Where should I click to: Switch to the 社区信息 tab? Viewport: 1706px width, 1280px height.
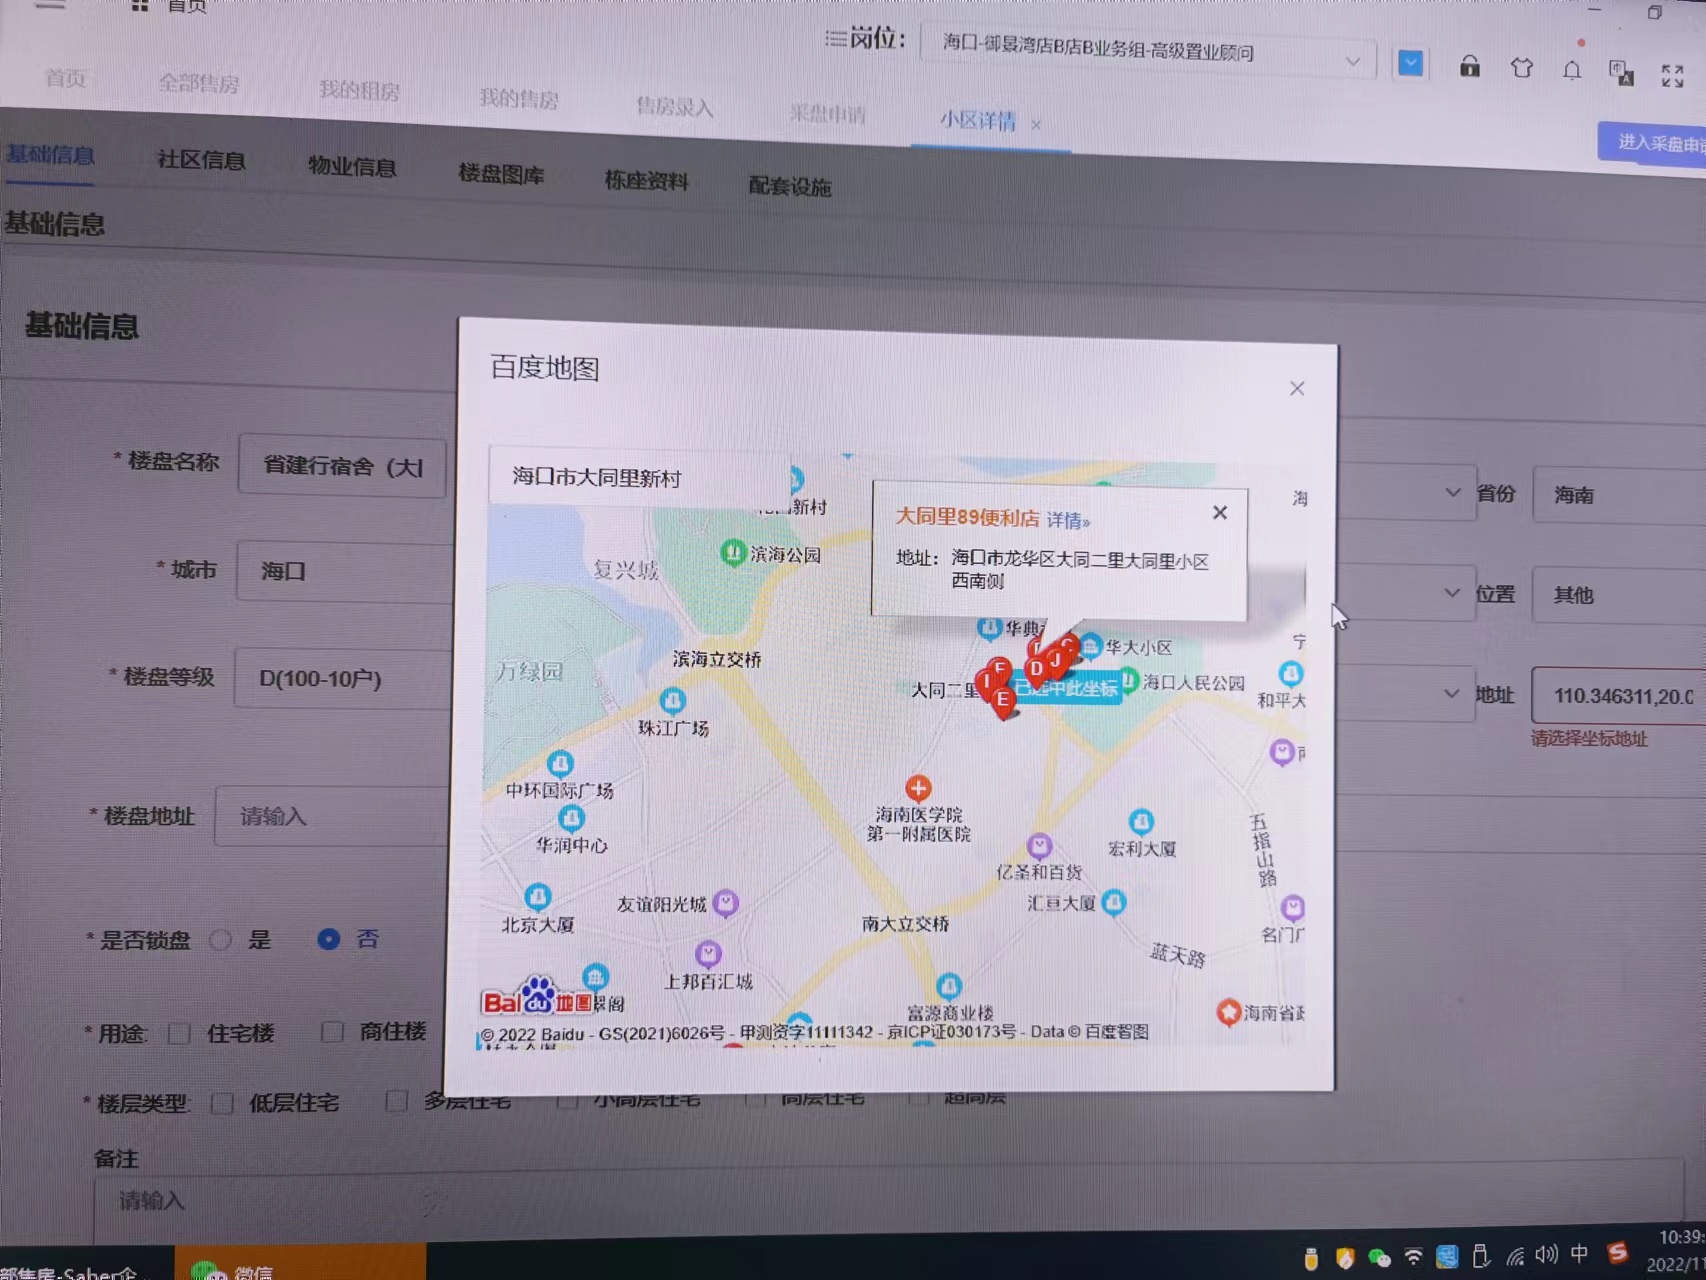pos(201,160)
